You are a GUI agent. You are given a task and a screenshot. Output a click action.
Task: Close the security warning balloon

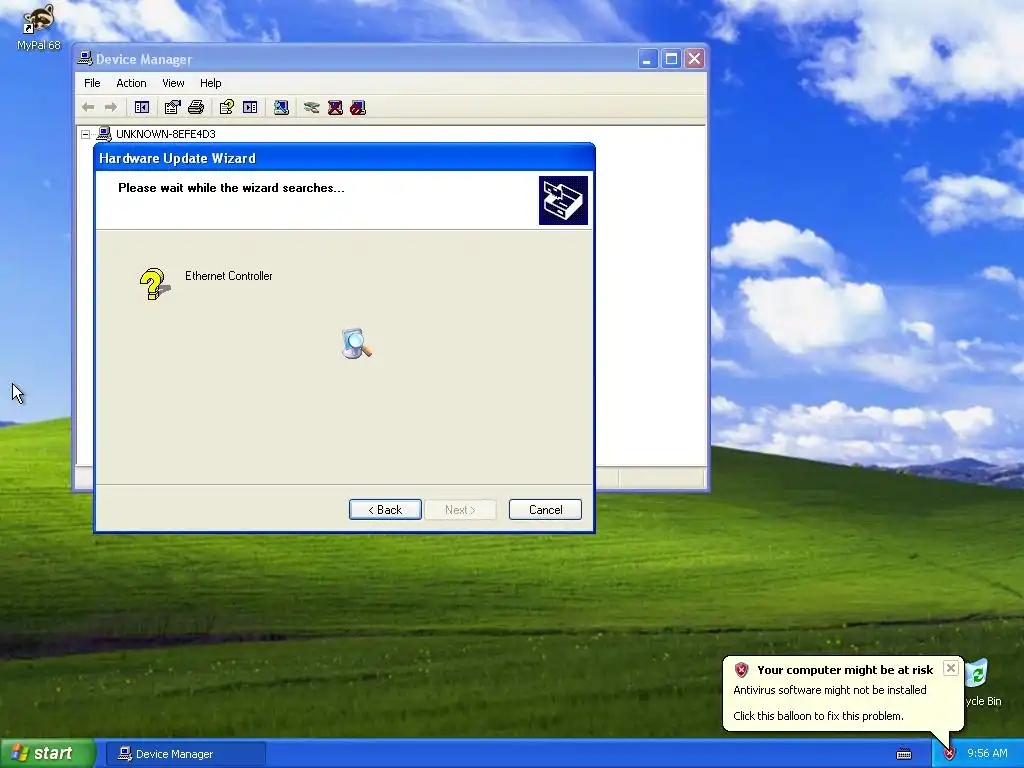(951, 668)
